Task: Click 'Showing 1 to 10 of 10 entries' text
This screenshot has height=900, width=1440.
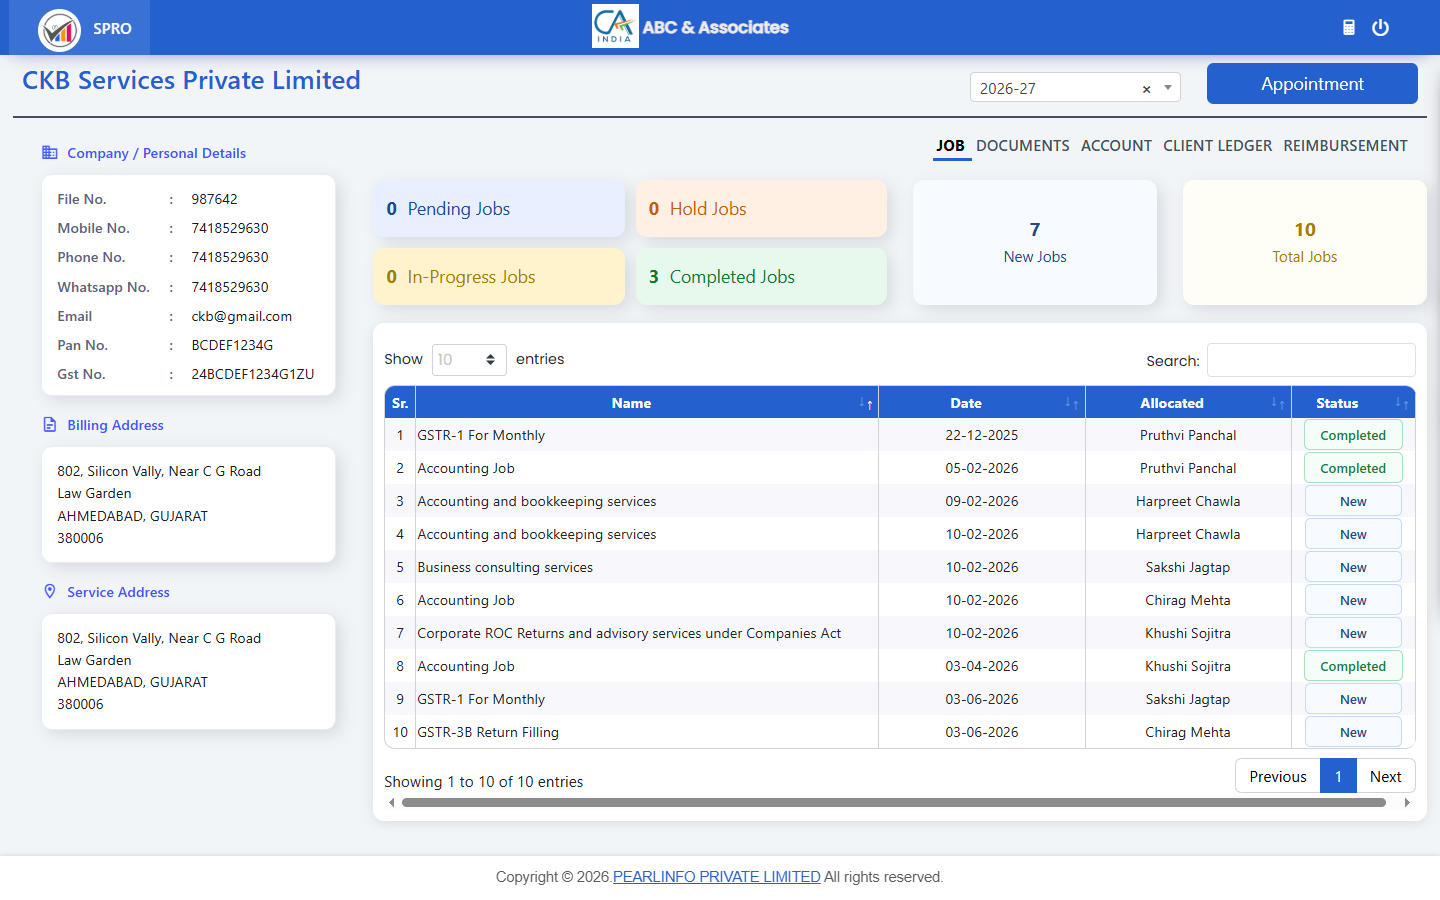Action: click(484, 782)
